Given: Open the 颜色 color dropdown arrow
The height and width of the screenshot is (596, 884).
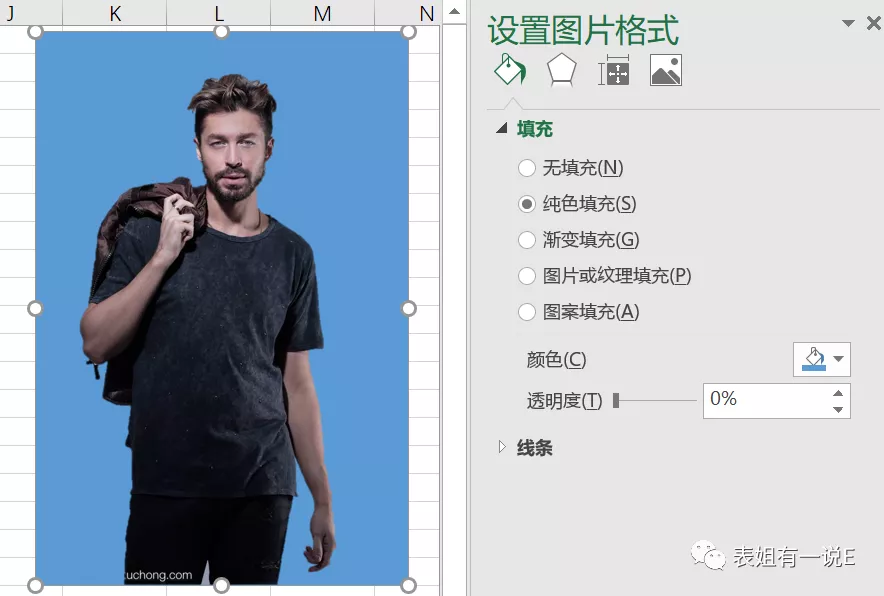Looking at the screenshot, I should [839, 359].
